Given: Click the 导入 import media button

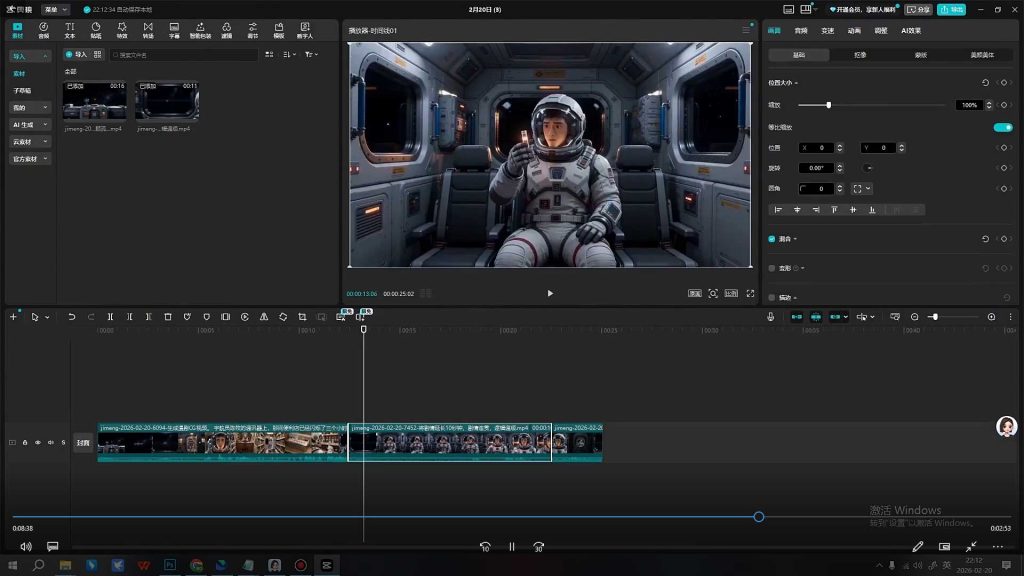Looking at the screenshot, I should pyautogui.click(x=76, y=54).
